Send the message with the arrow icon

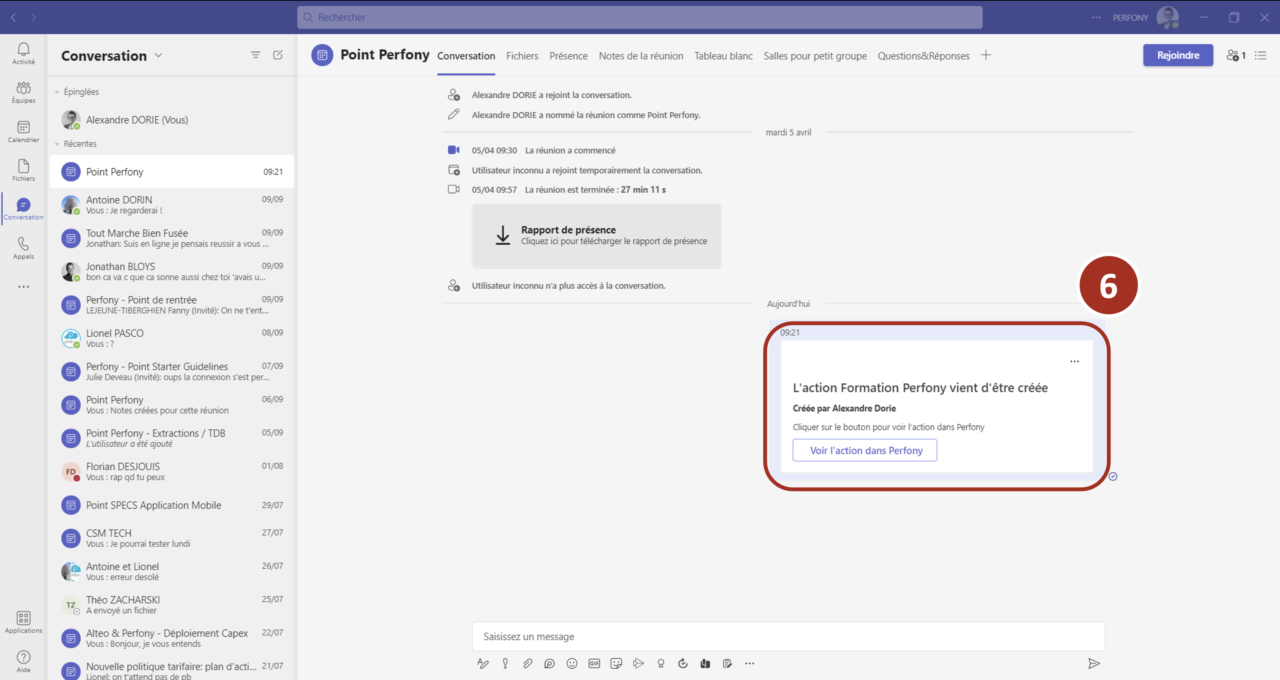[x=1094, y=663]
